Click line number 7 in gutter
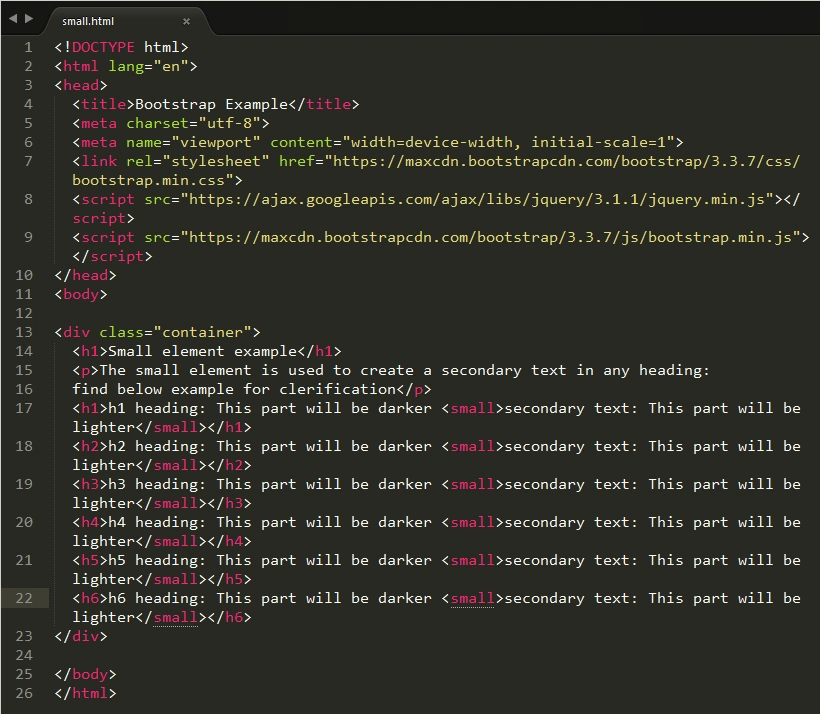The image size is (820, 714). coord(28,162)
